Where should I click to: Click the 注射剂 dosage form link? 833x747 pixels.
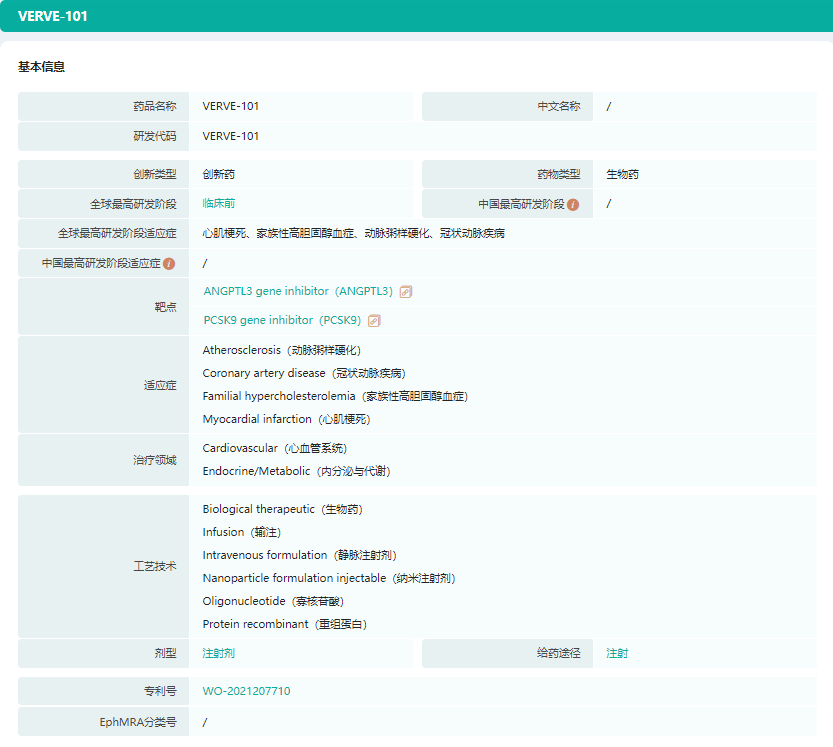pyautogui.click(x=219, y=653)
